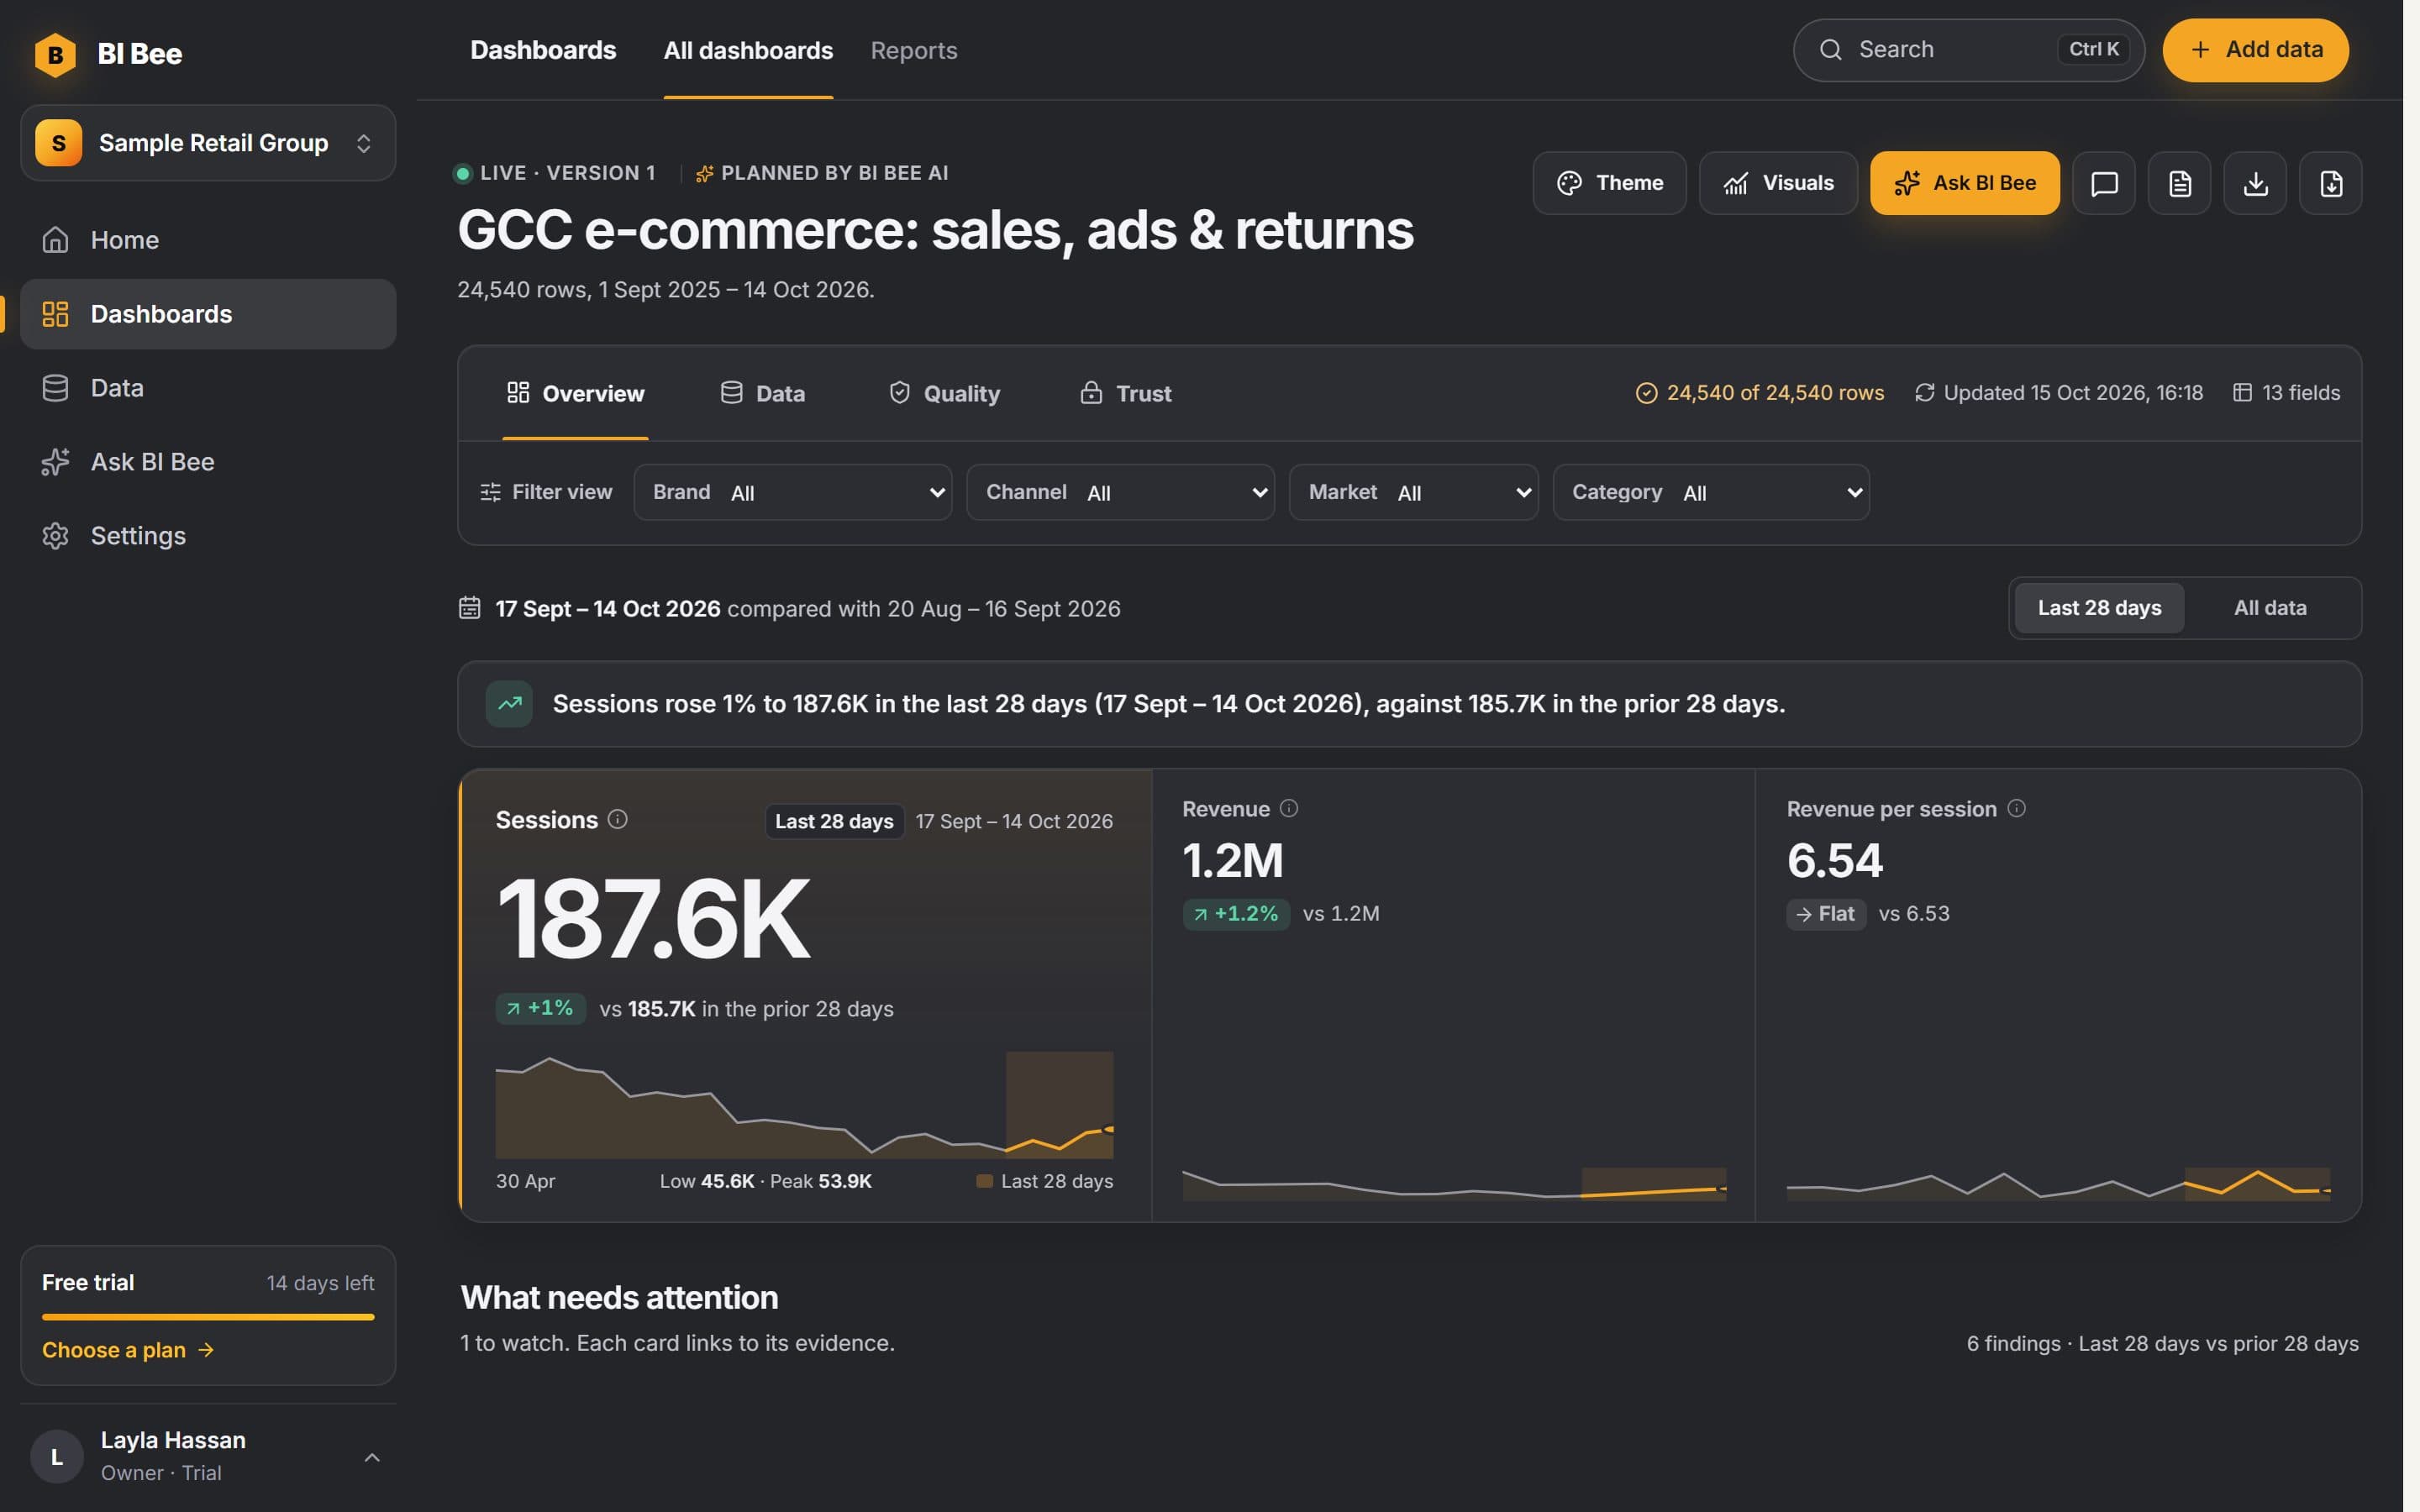The width and height of the screenshot is (2420, 1512).
Task: Click the download tray arrow icon
Action: (2255, 183)
